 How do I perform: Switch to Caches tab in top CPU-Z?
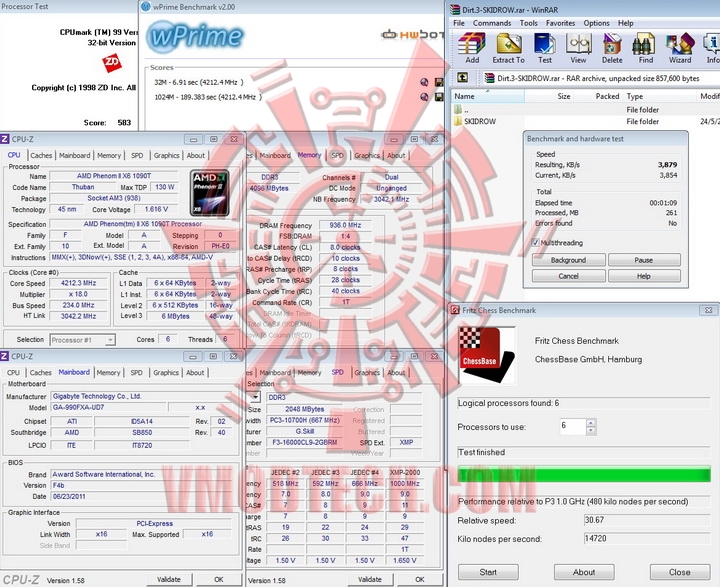tap(41, 155)
